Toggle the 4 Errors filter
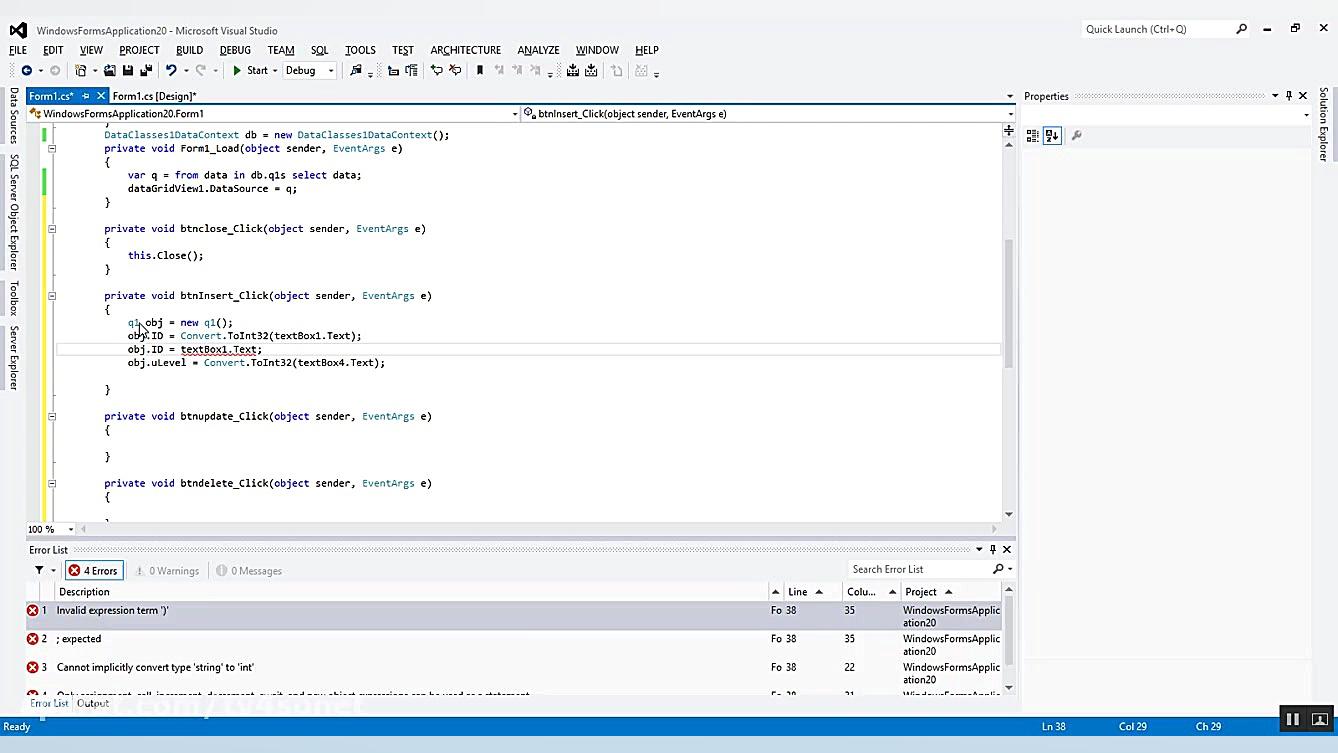 [94, 571]
